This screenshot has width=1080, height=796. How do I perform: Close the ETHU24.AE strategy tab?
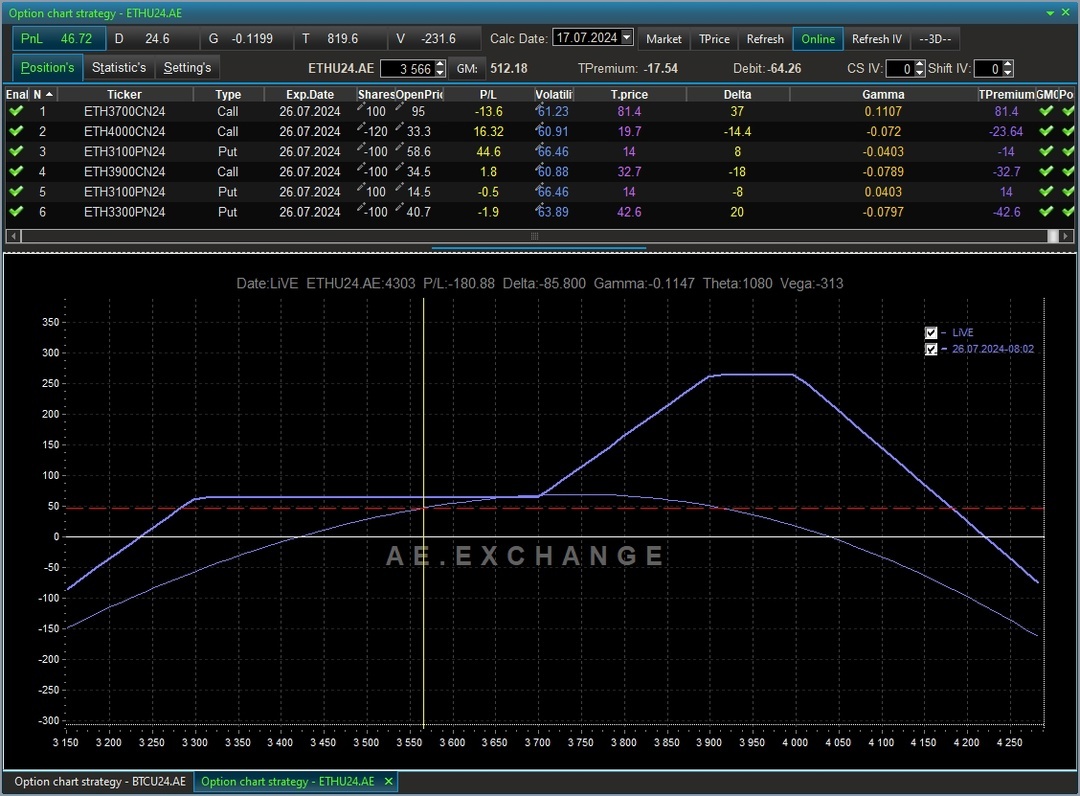[x=388, y=782]
